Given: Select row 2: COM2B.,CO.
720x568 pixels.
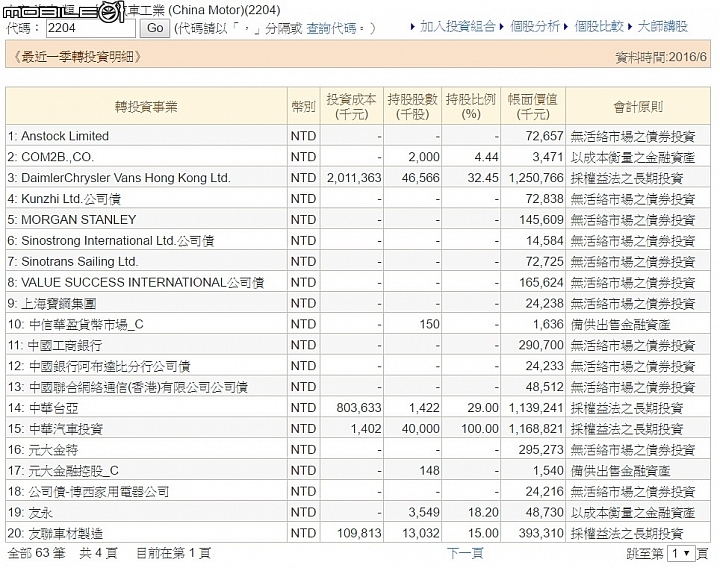Looking at the screenshot, I should (x=358, y=157).
